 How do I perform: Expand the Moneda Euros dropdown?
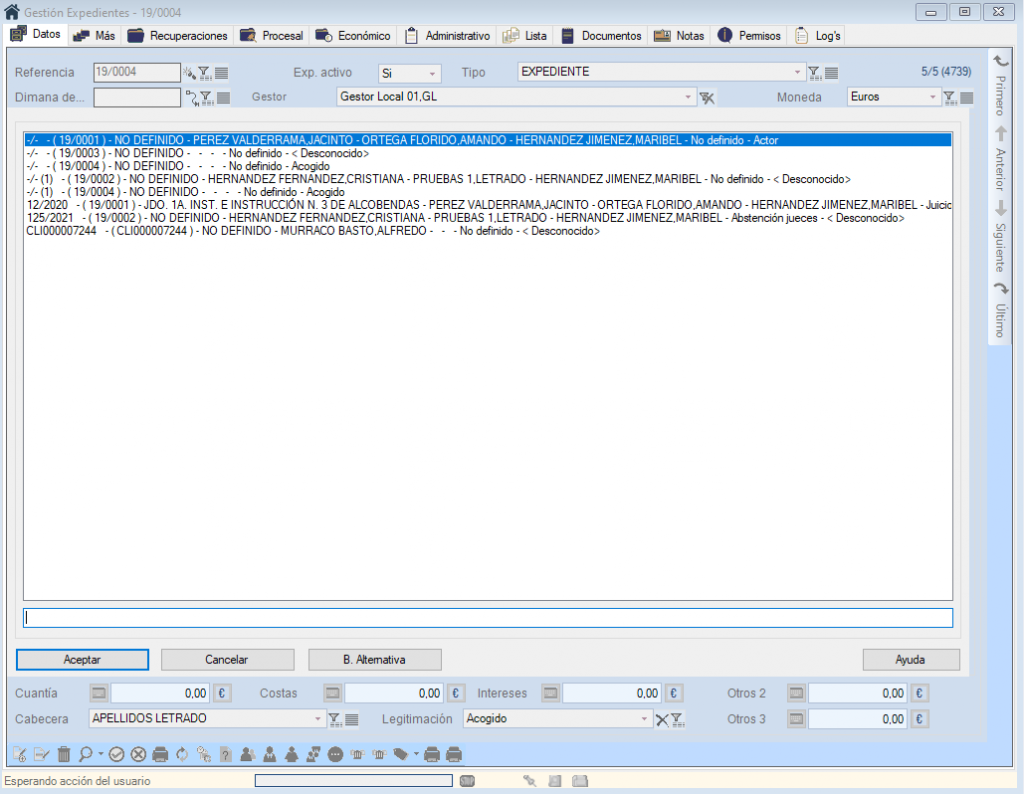[x=933, y=97]
